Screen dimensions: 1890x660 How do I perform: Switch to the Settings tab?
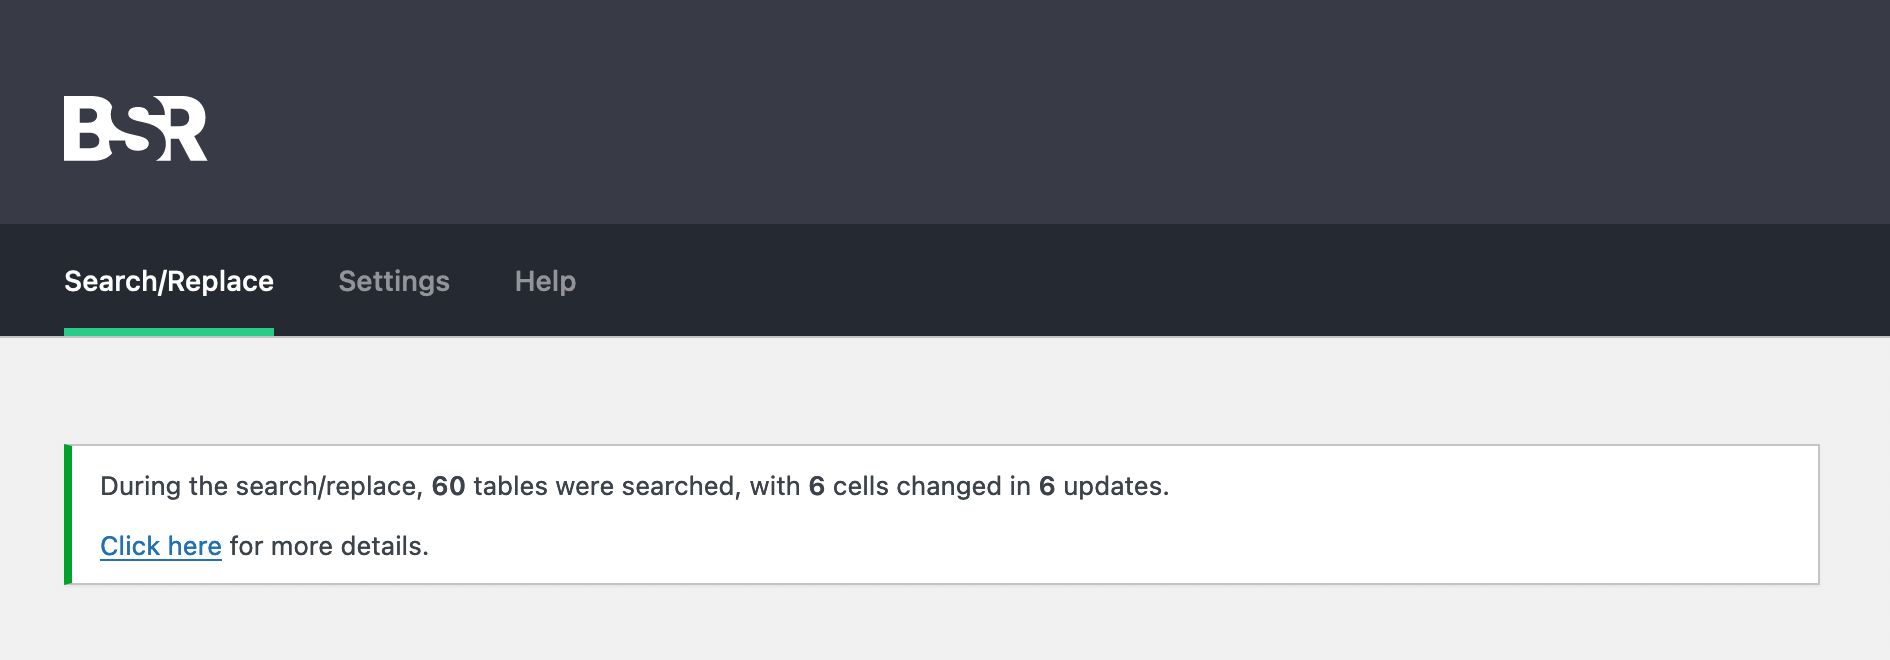point(394,281)
